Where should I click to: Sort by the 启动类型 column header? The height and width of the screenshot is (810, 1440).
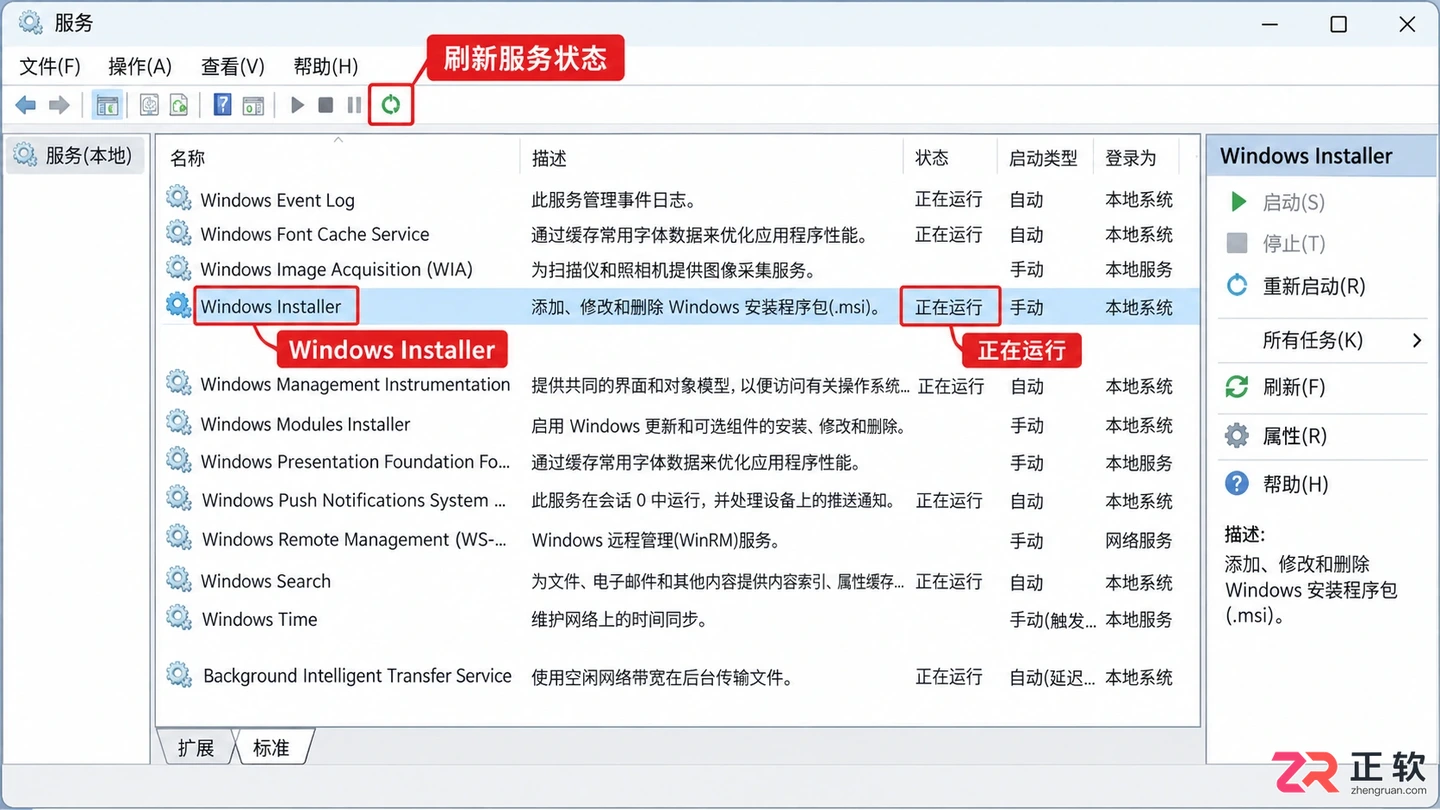coord(1043,158)
